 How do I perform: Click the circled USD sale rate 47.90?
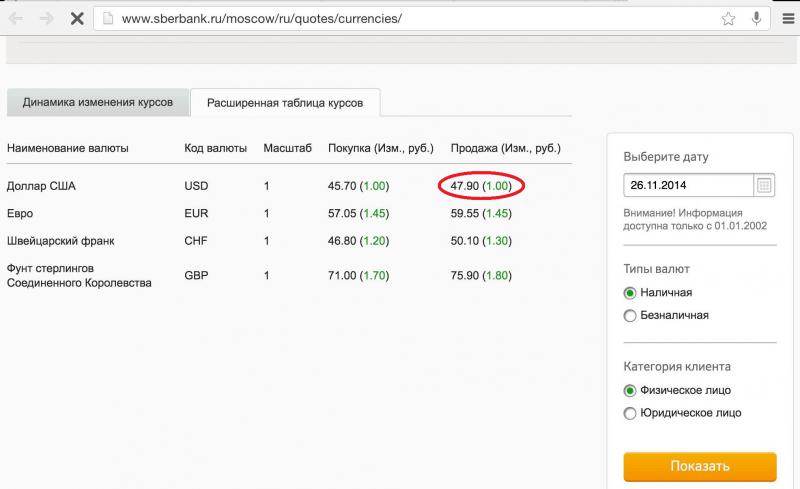pyautogui.click(x=482, y=186)
